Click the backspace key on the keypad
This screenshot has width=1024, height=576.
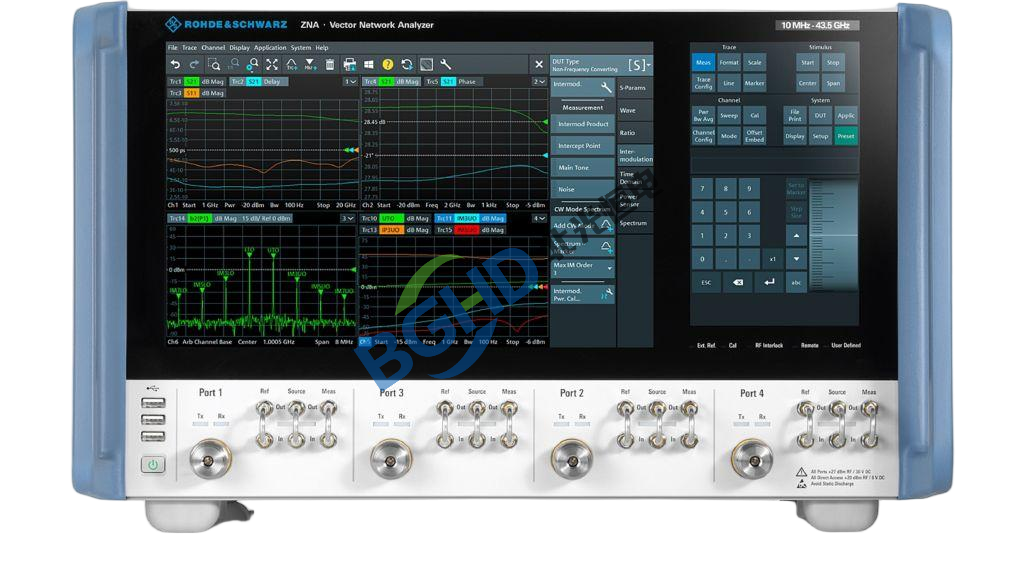point(738,282)
